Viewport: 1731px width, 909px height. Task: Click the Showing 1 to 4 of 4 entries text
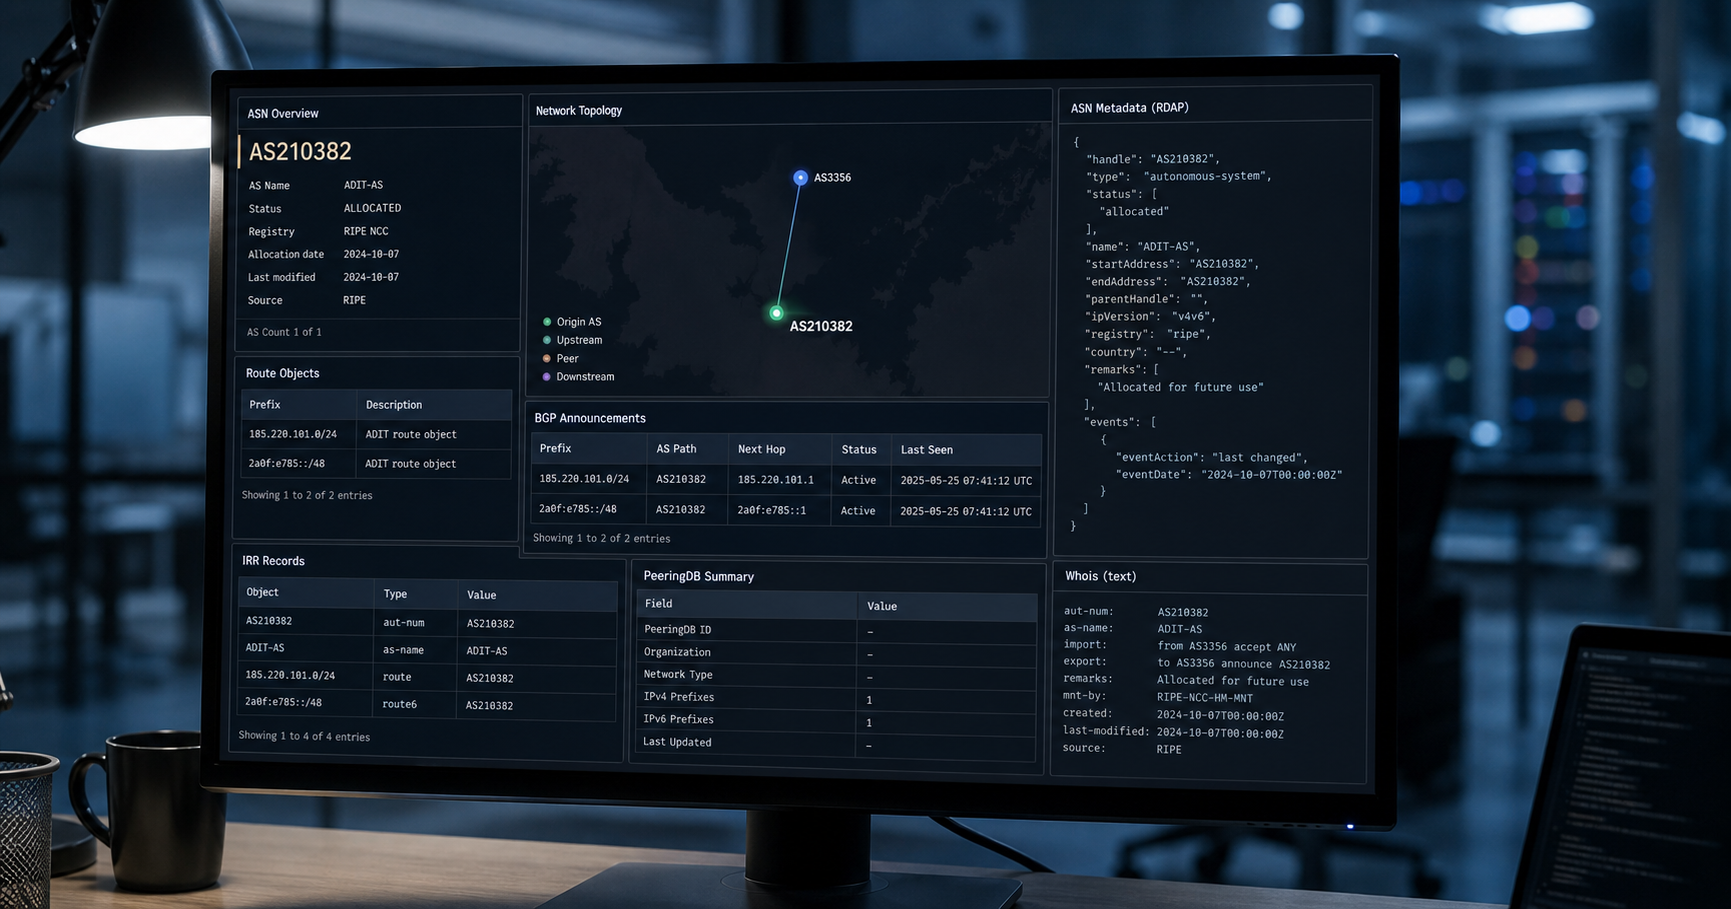coord(304,736)
